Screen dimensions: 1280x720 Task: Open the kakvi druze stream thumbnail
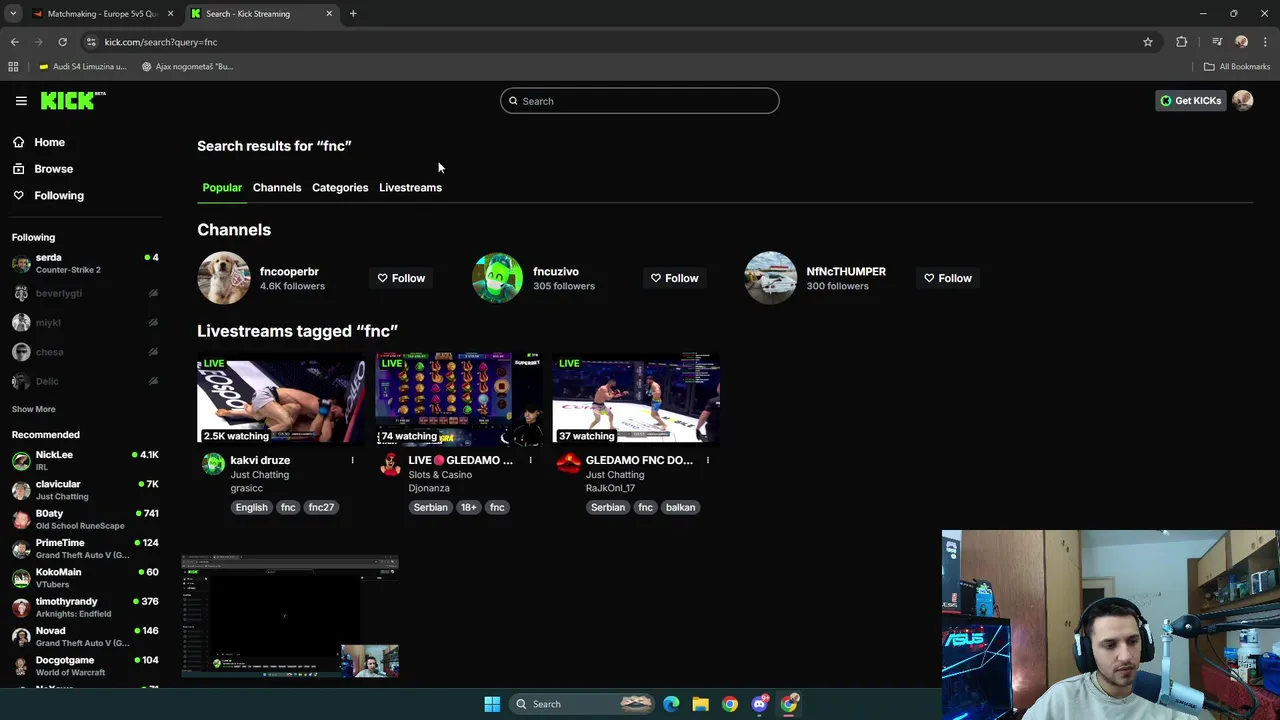pos(281,398)
